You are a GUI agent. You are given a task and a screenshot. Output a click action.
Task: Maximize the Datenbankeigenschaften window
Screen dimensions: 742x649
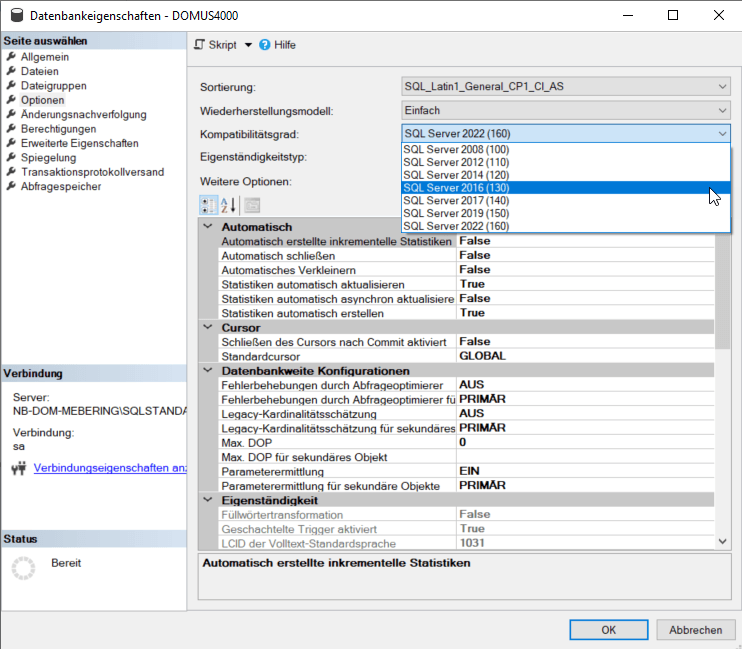point(672,15)
